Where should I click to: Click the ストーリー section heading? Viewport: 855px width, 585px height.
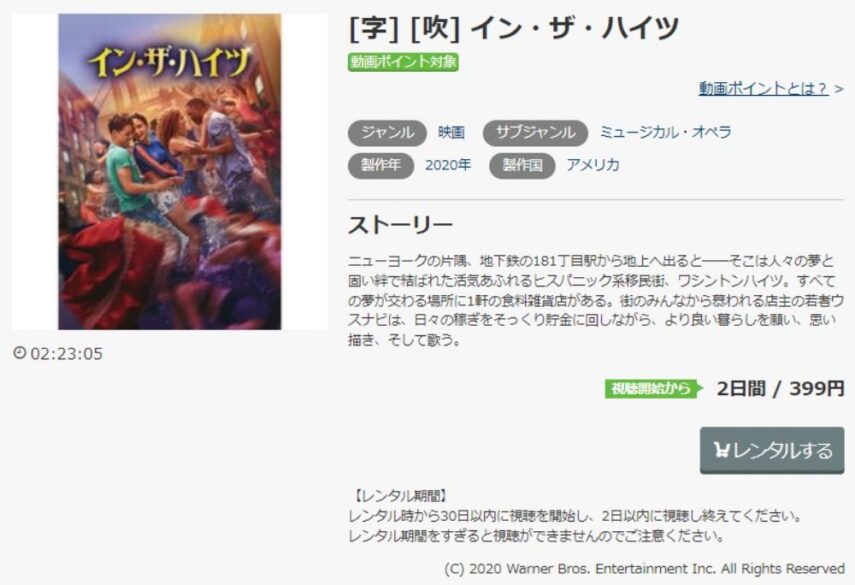pyautogui.click(x=400, y=225)
